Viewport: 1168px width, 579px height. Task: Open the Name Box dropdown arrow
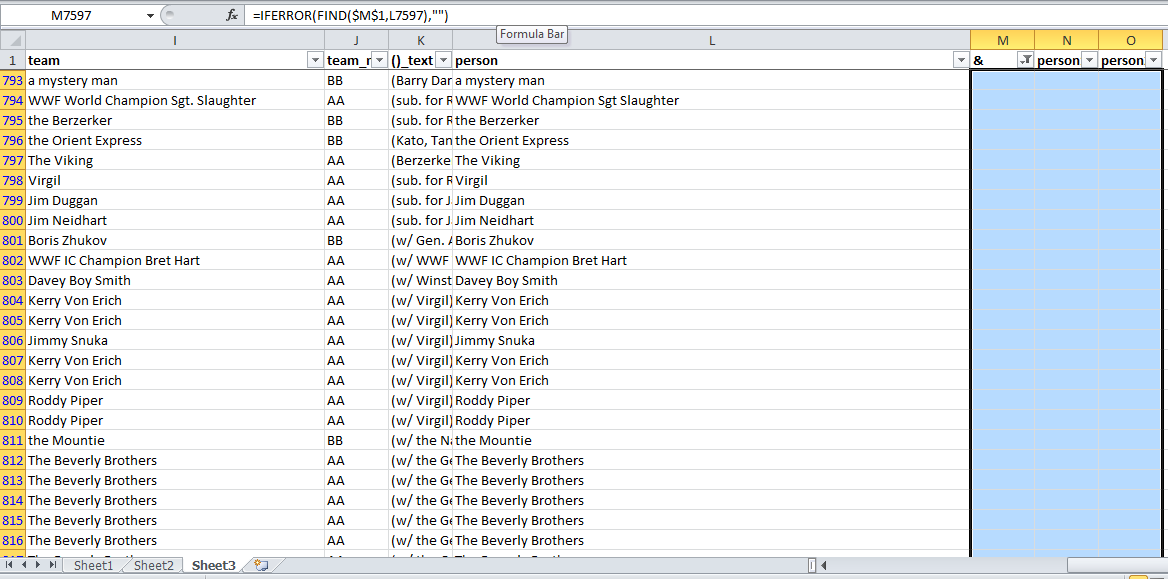click(151, 16)
